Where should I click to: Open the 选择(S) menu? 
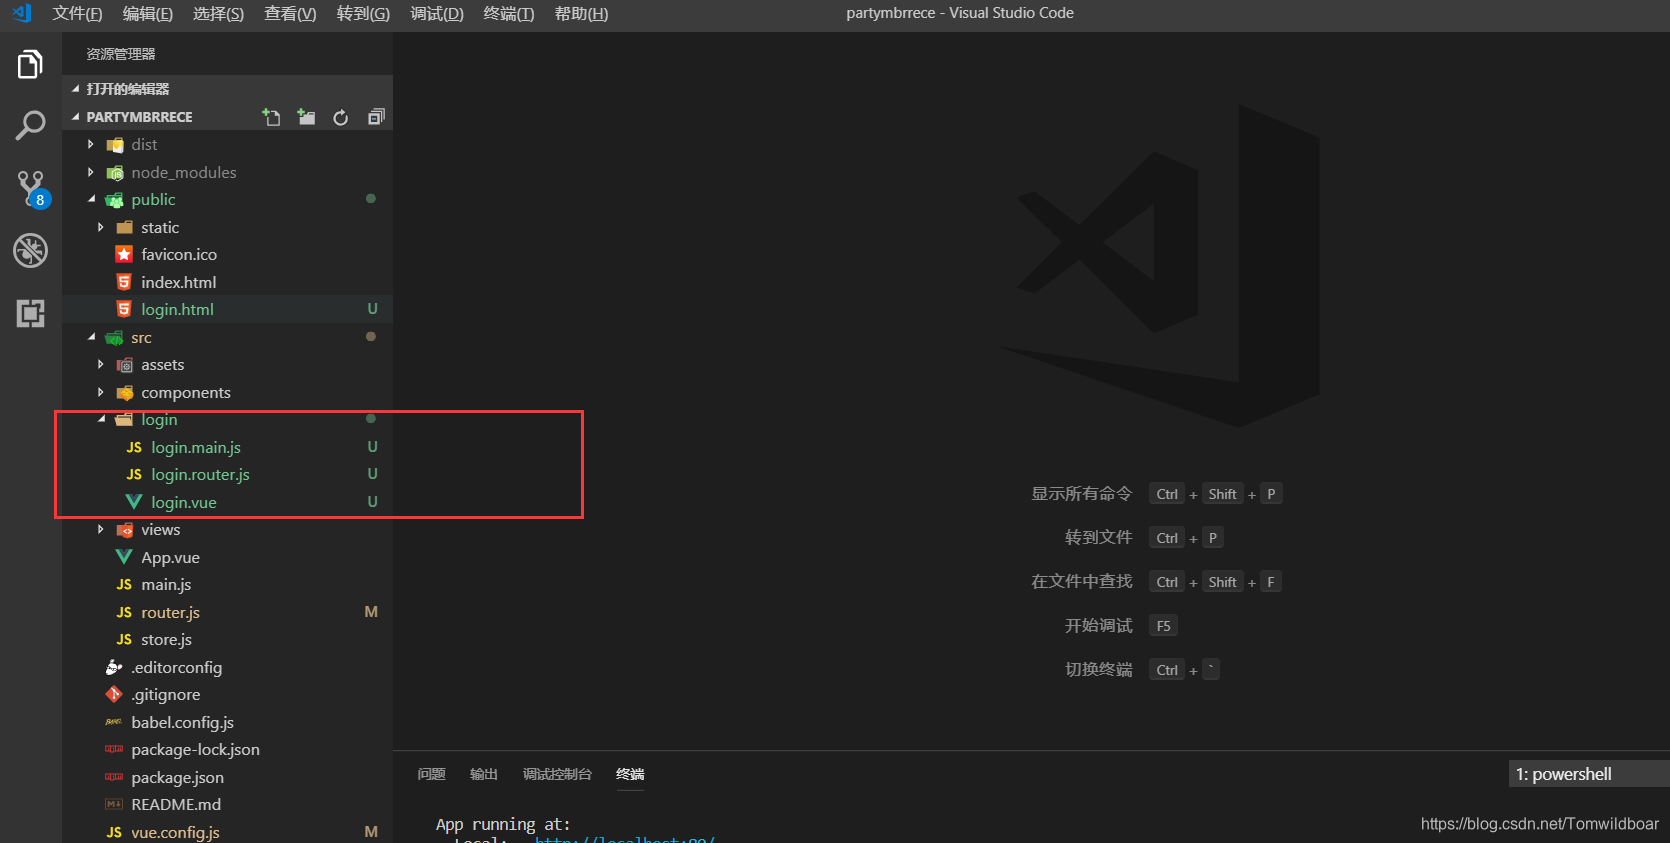pyautogui.click(x=218, y=13)
